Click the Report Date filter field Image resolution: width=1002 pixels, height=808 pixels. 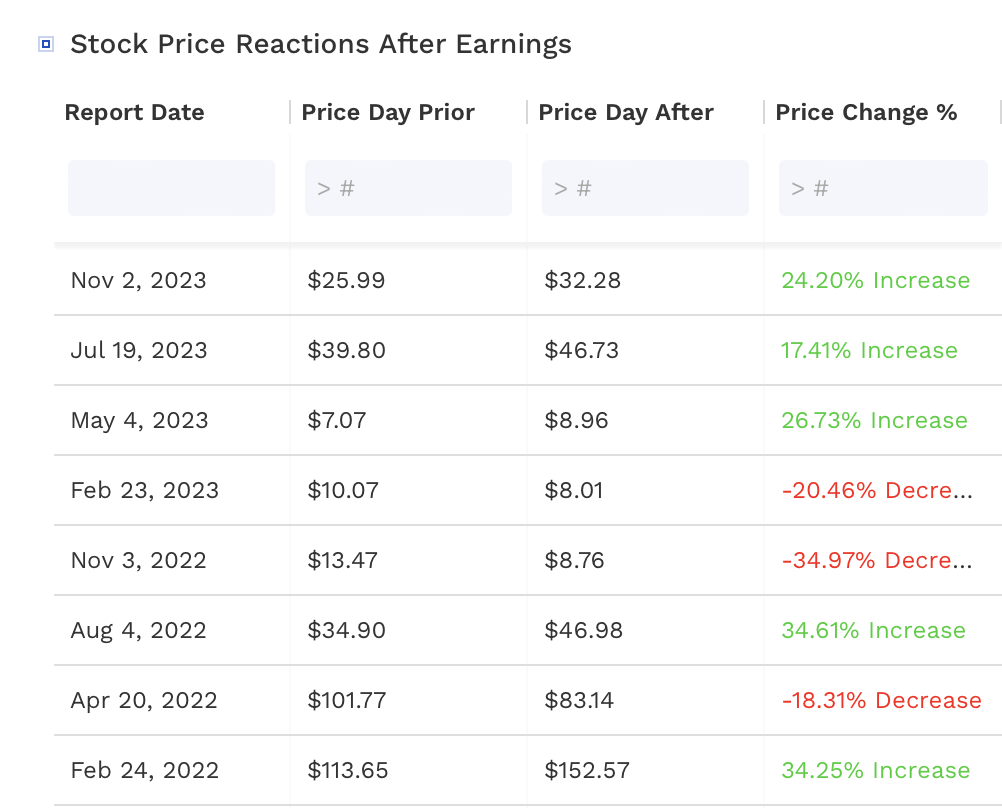[171, 187]
